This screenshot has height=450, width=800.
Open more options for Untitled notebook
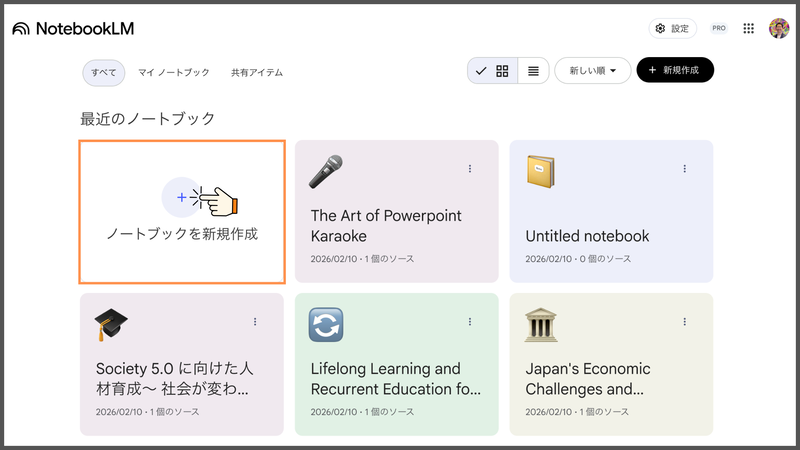(x=685, y=169)
